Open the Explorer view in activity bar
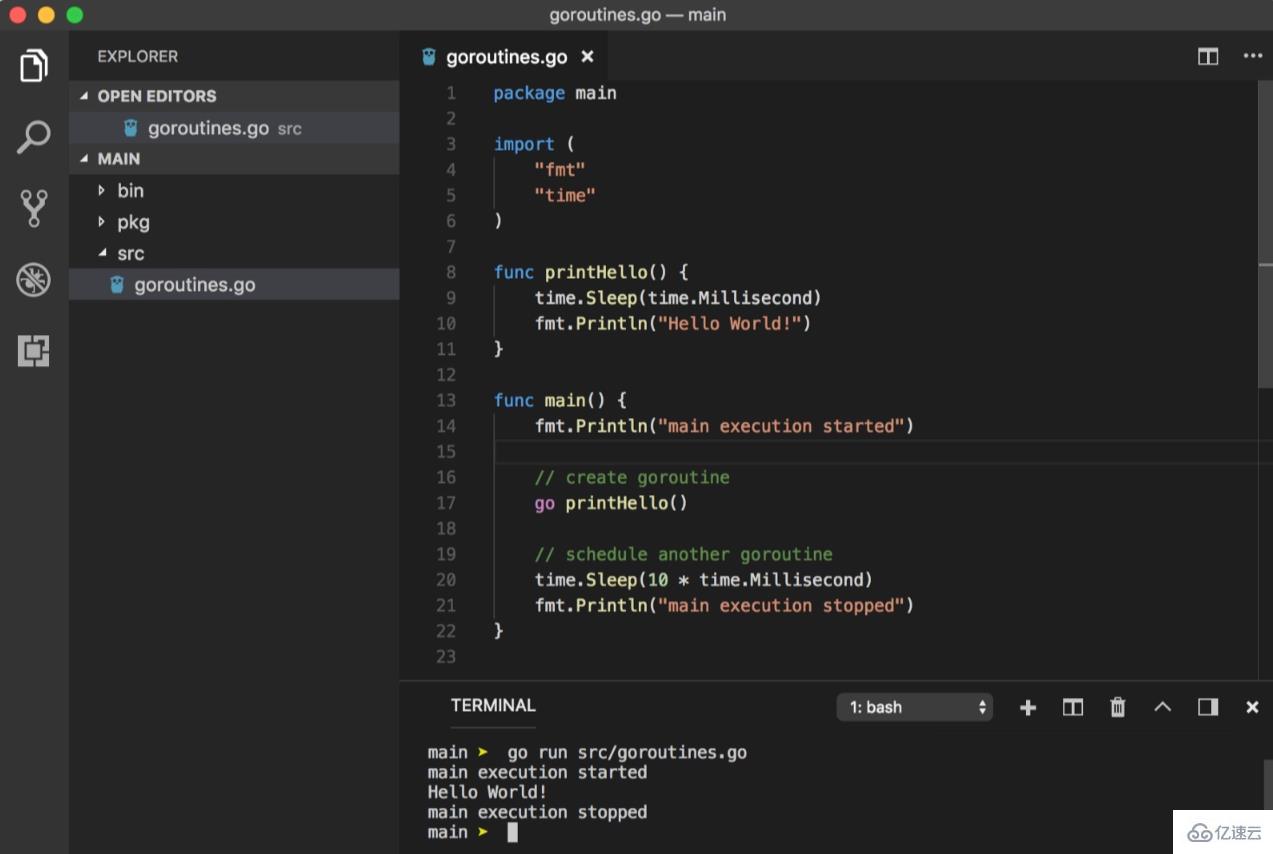The image size is (1273, 854). coord(34,66)
